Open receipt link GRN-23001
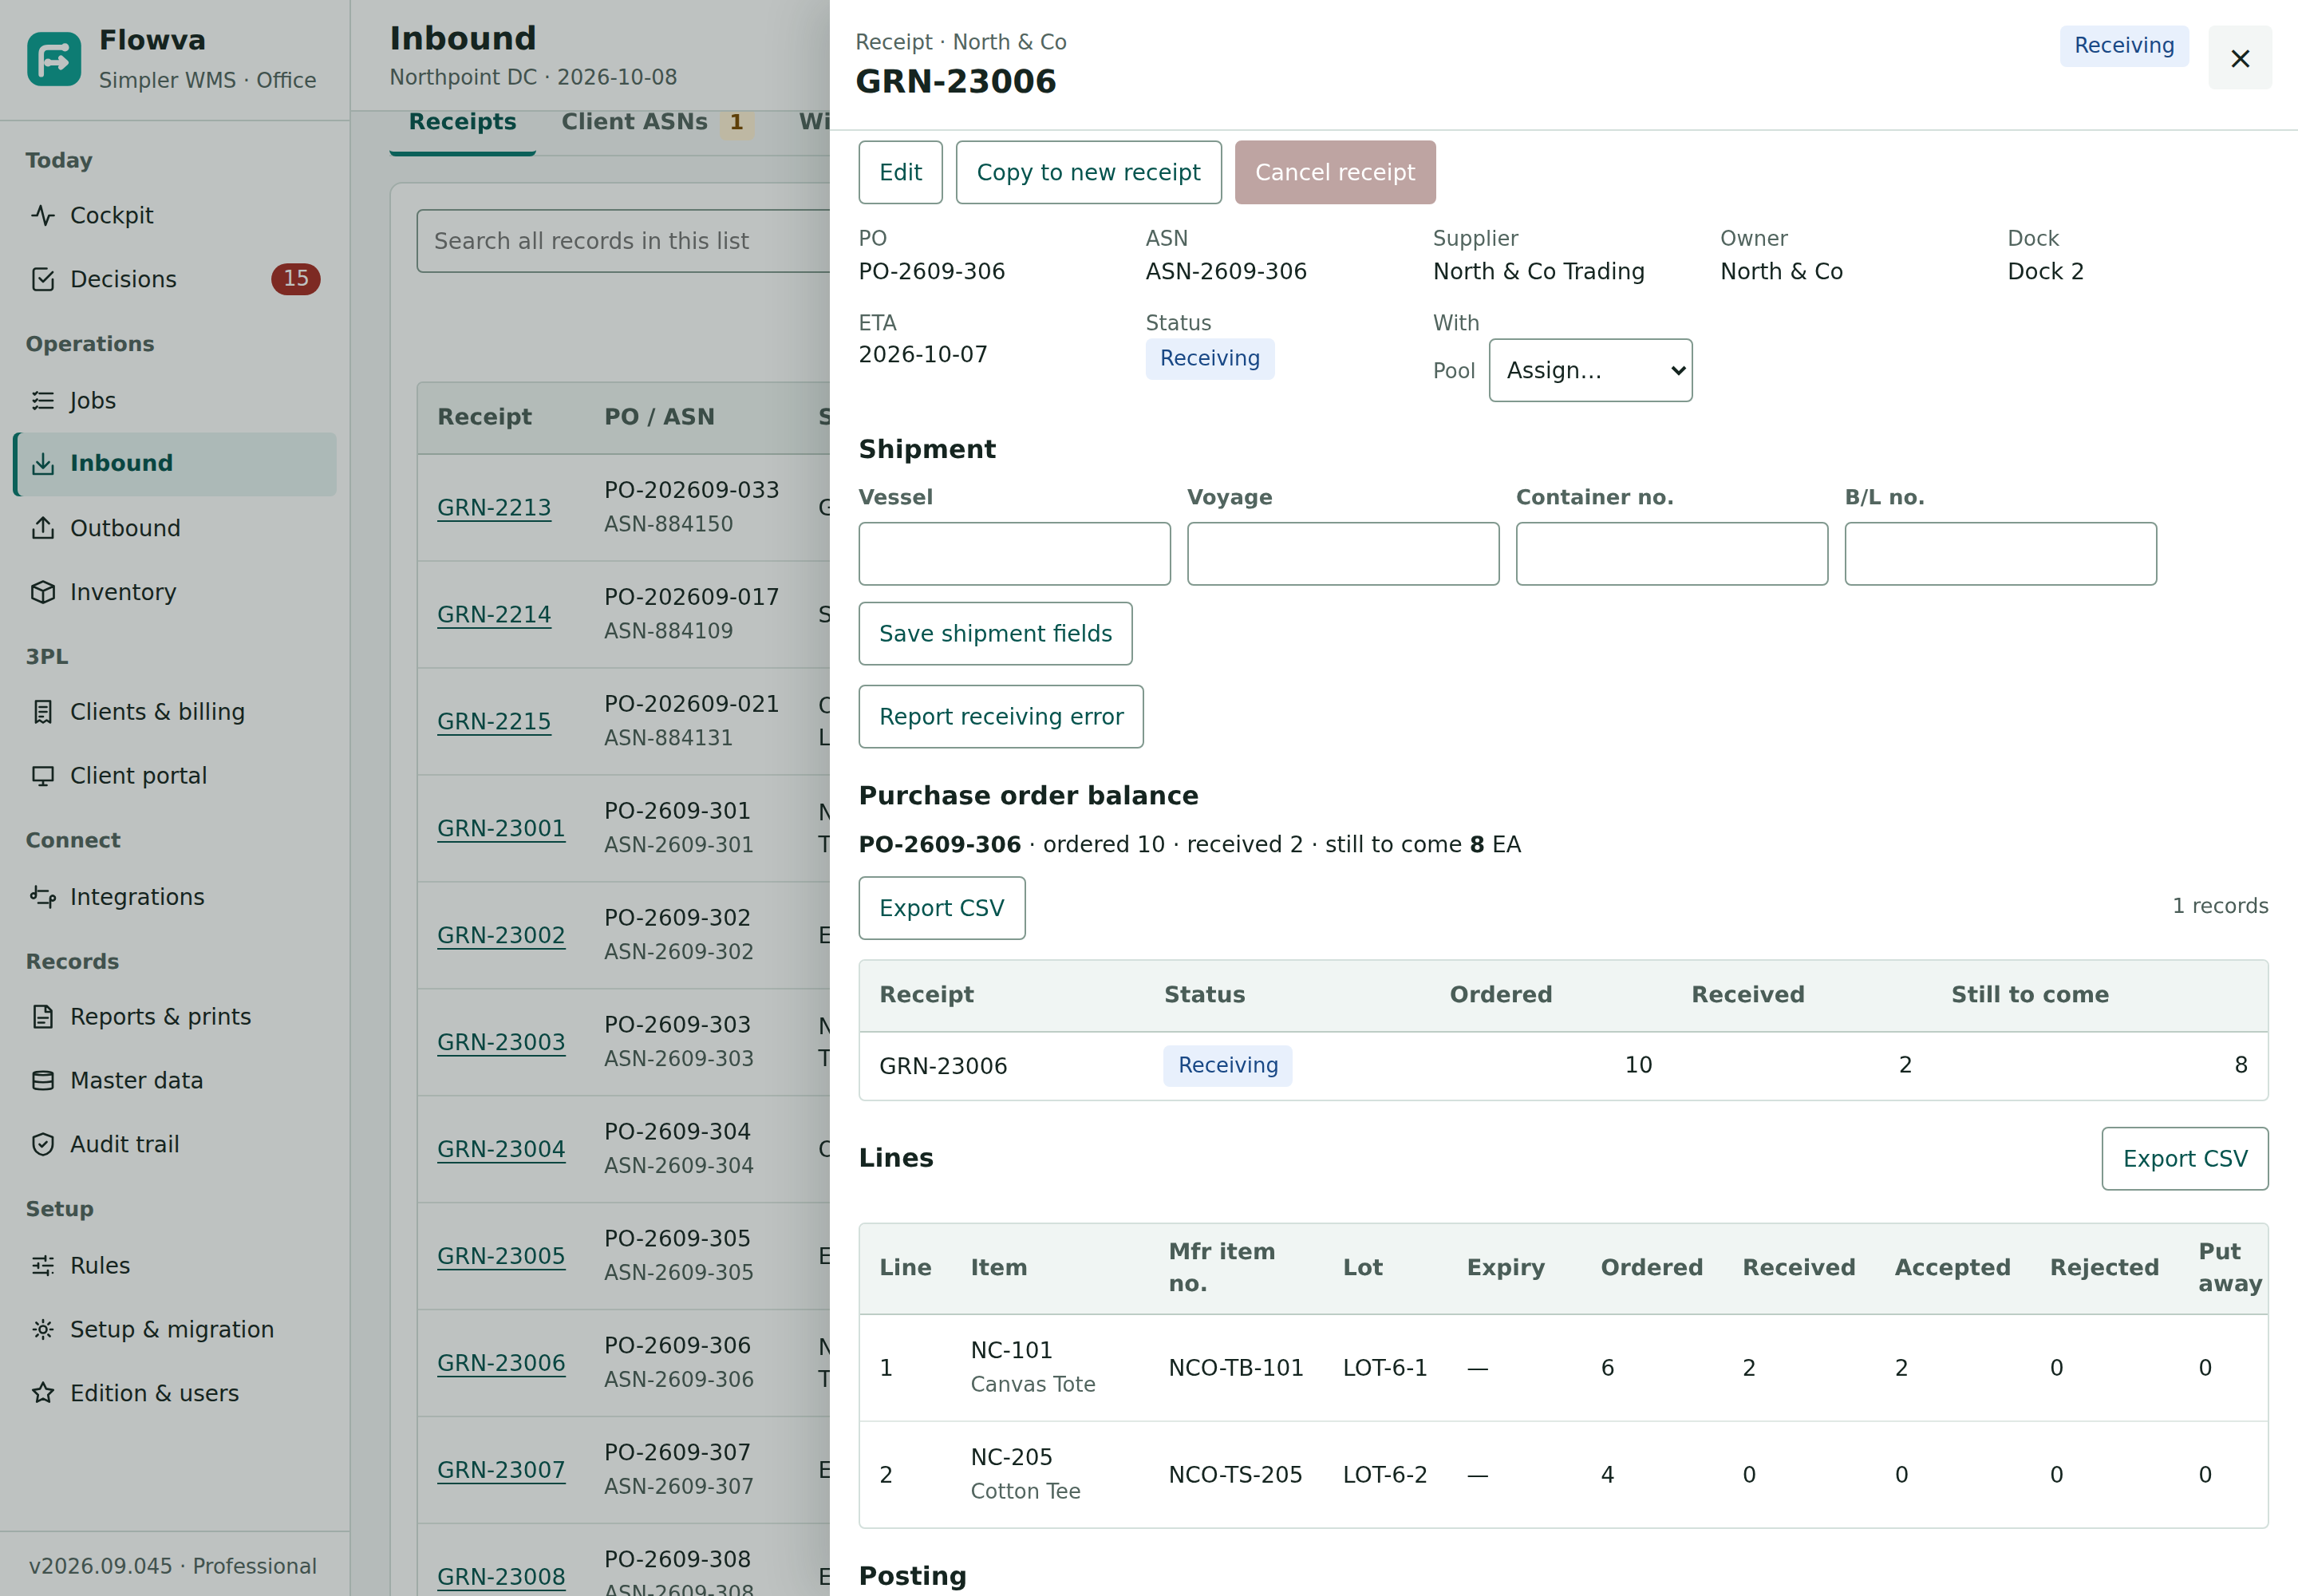This screenshot has height=1596, width=2298. (x=501, y=828)
